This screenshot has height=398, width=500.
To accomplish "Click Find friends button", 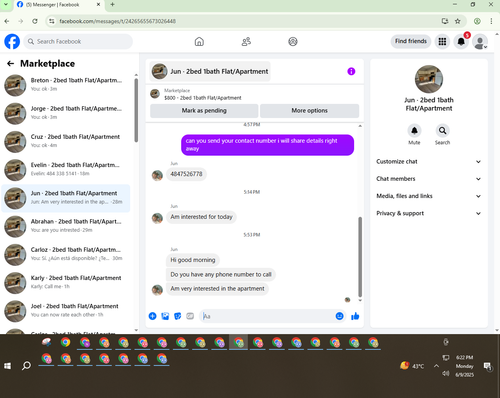I will coord(411,41).
